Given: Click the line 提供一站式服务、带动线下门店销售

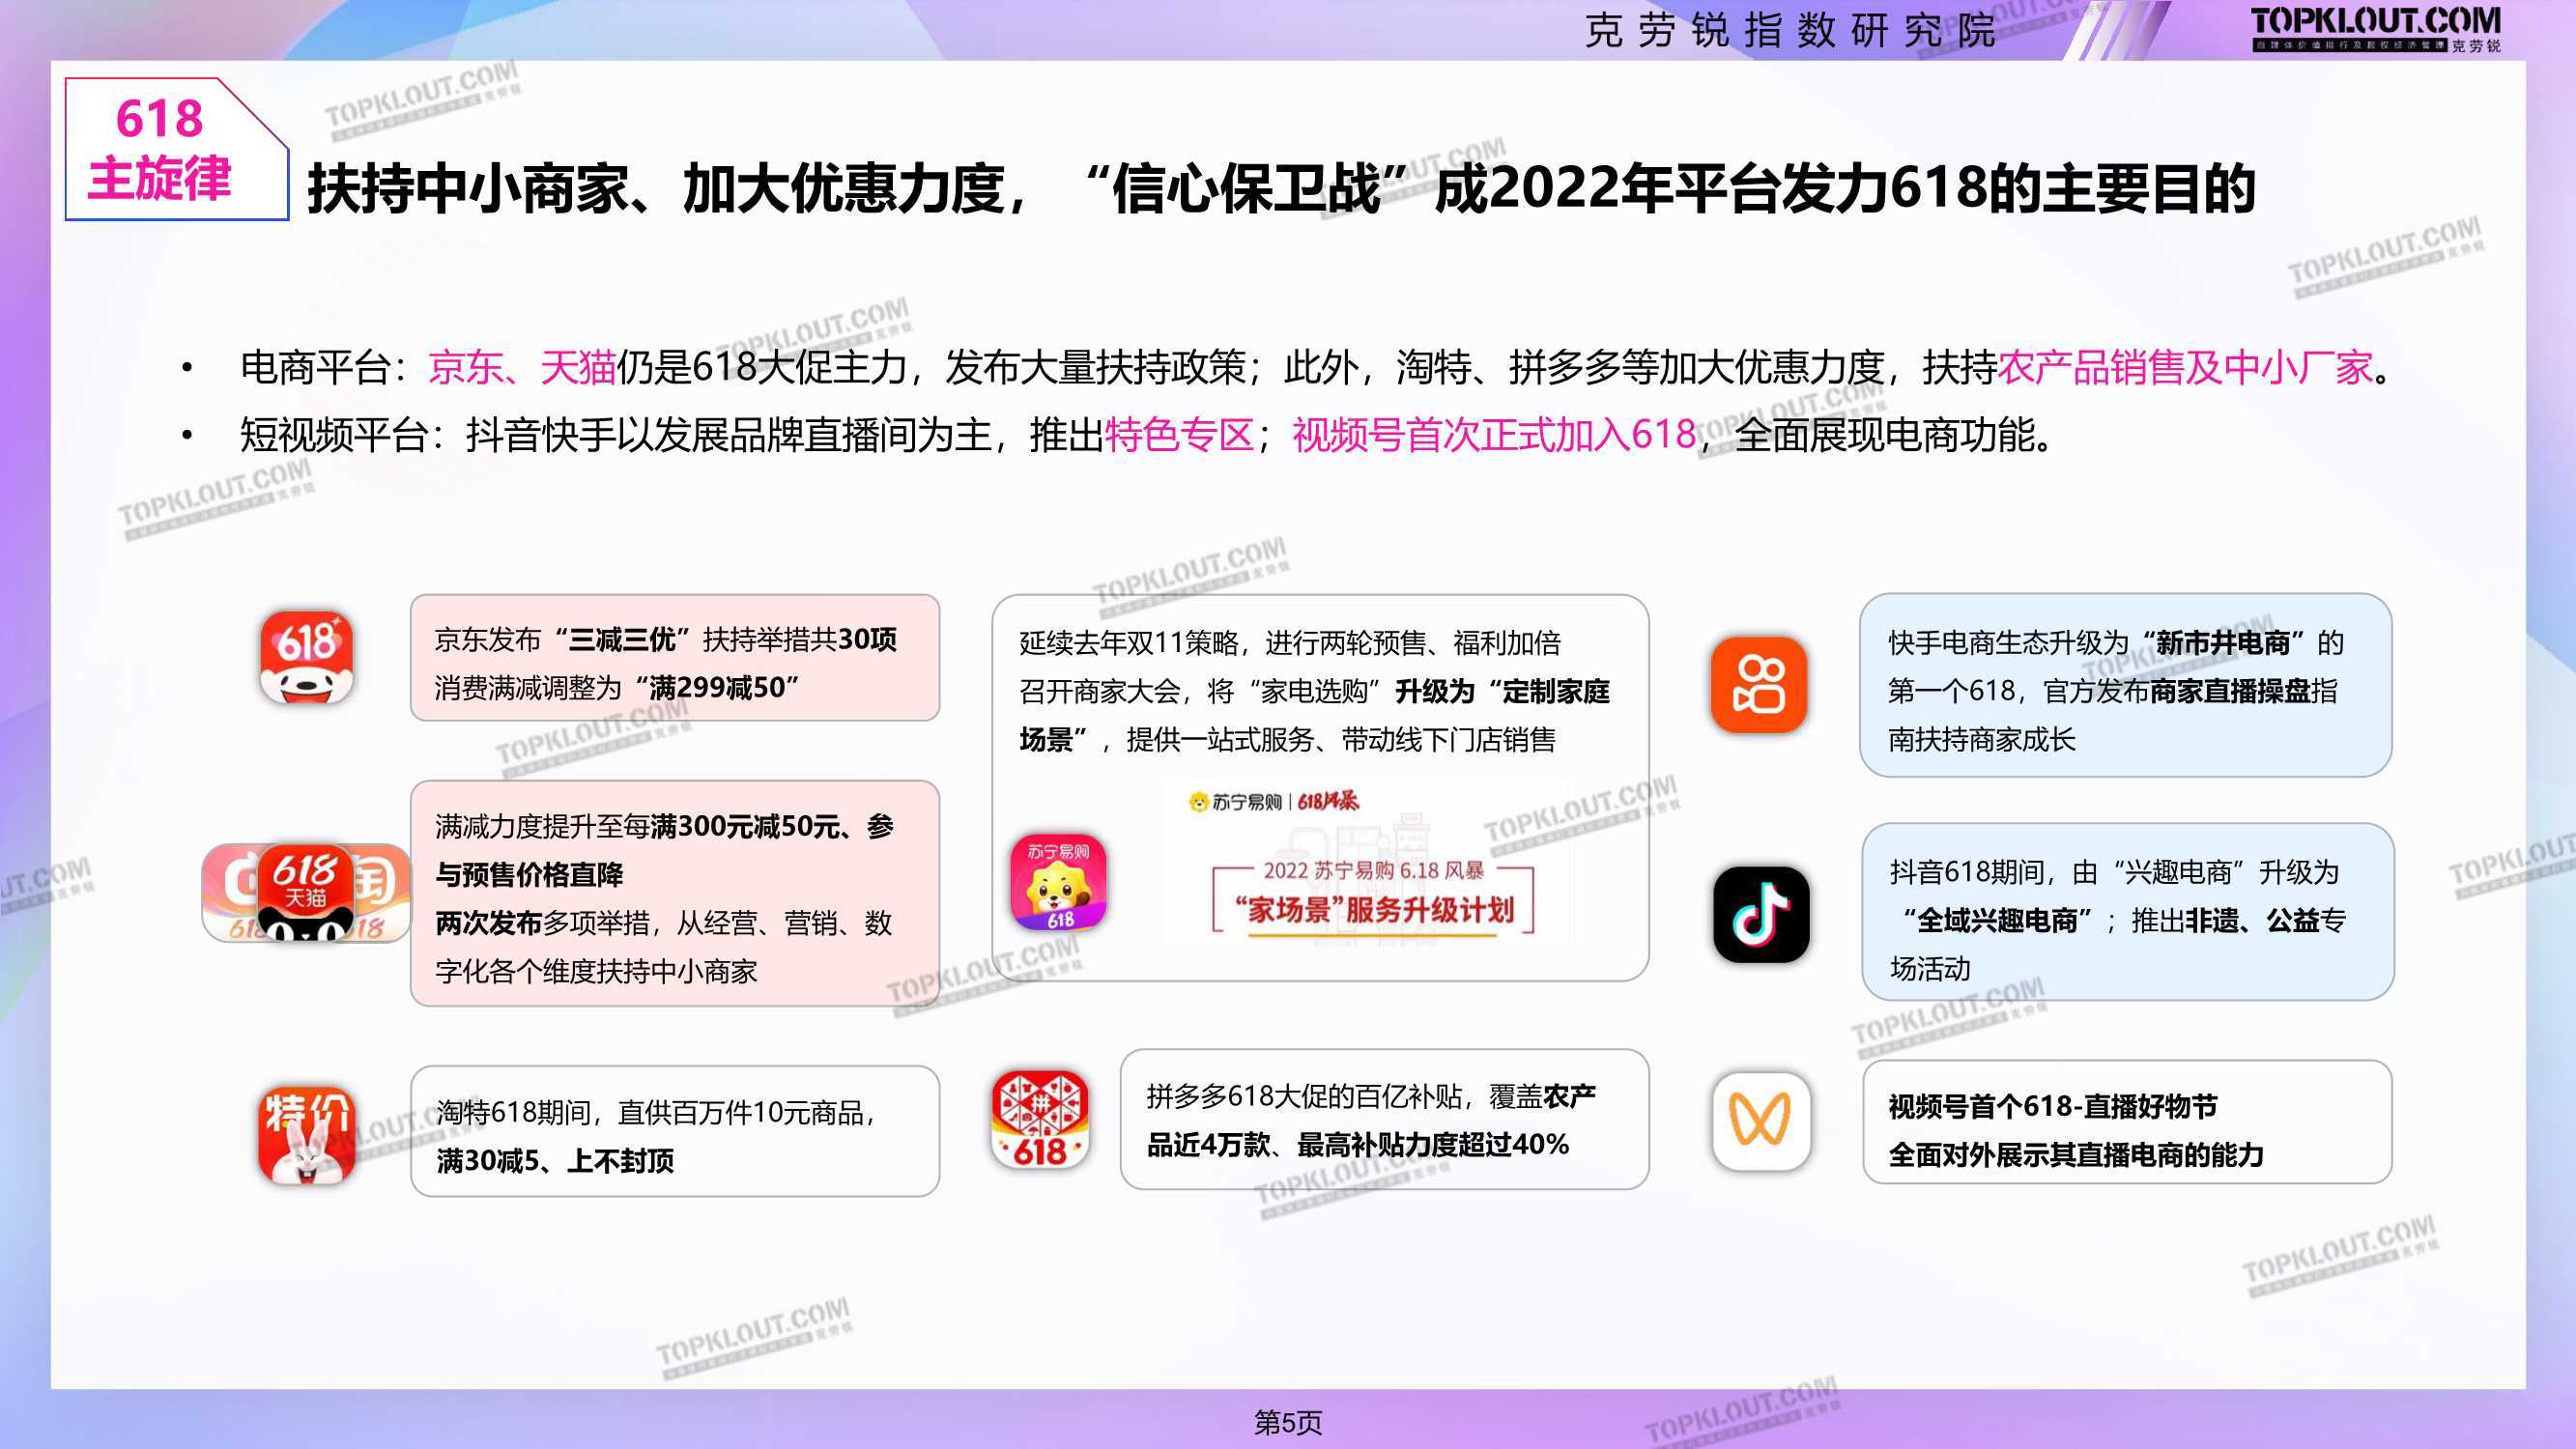Looking at the screenshot, I should pyautogui.click(x=1341, y=740).
